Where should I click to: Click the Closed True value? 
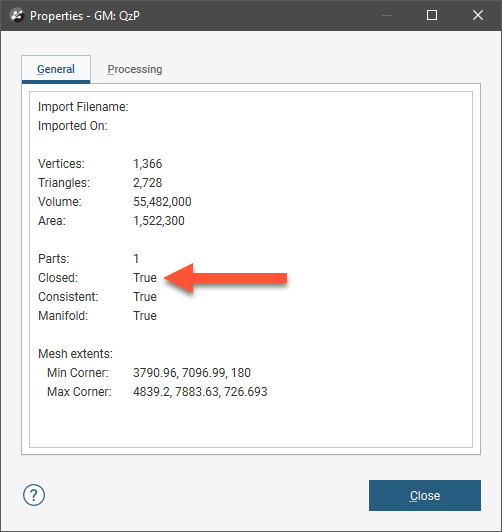click(x=145, y=278)
